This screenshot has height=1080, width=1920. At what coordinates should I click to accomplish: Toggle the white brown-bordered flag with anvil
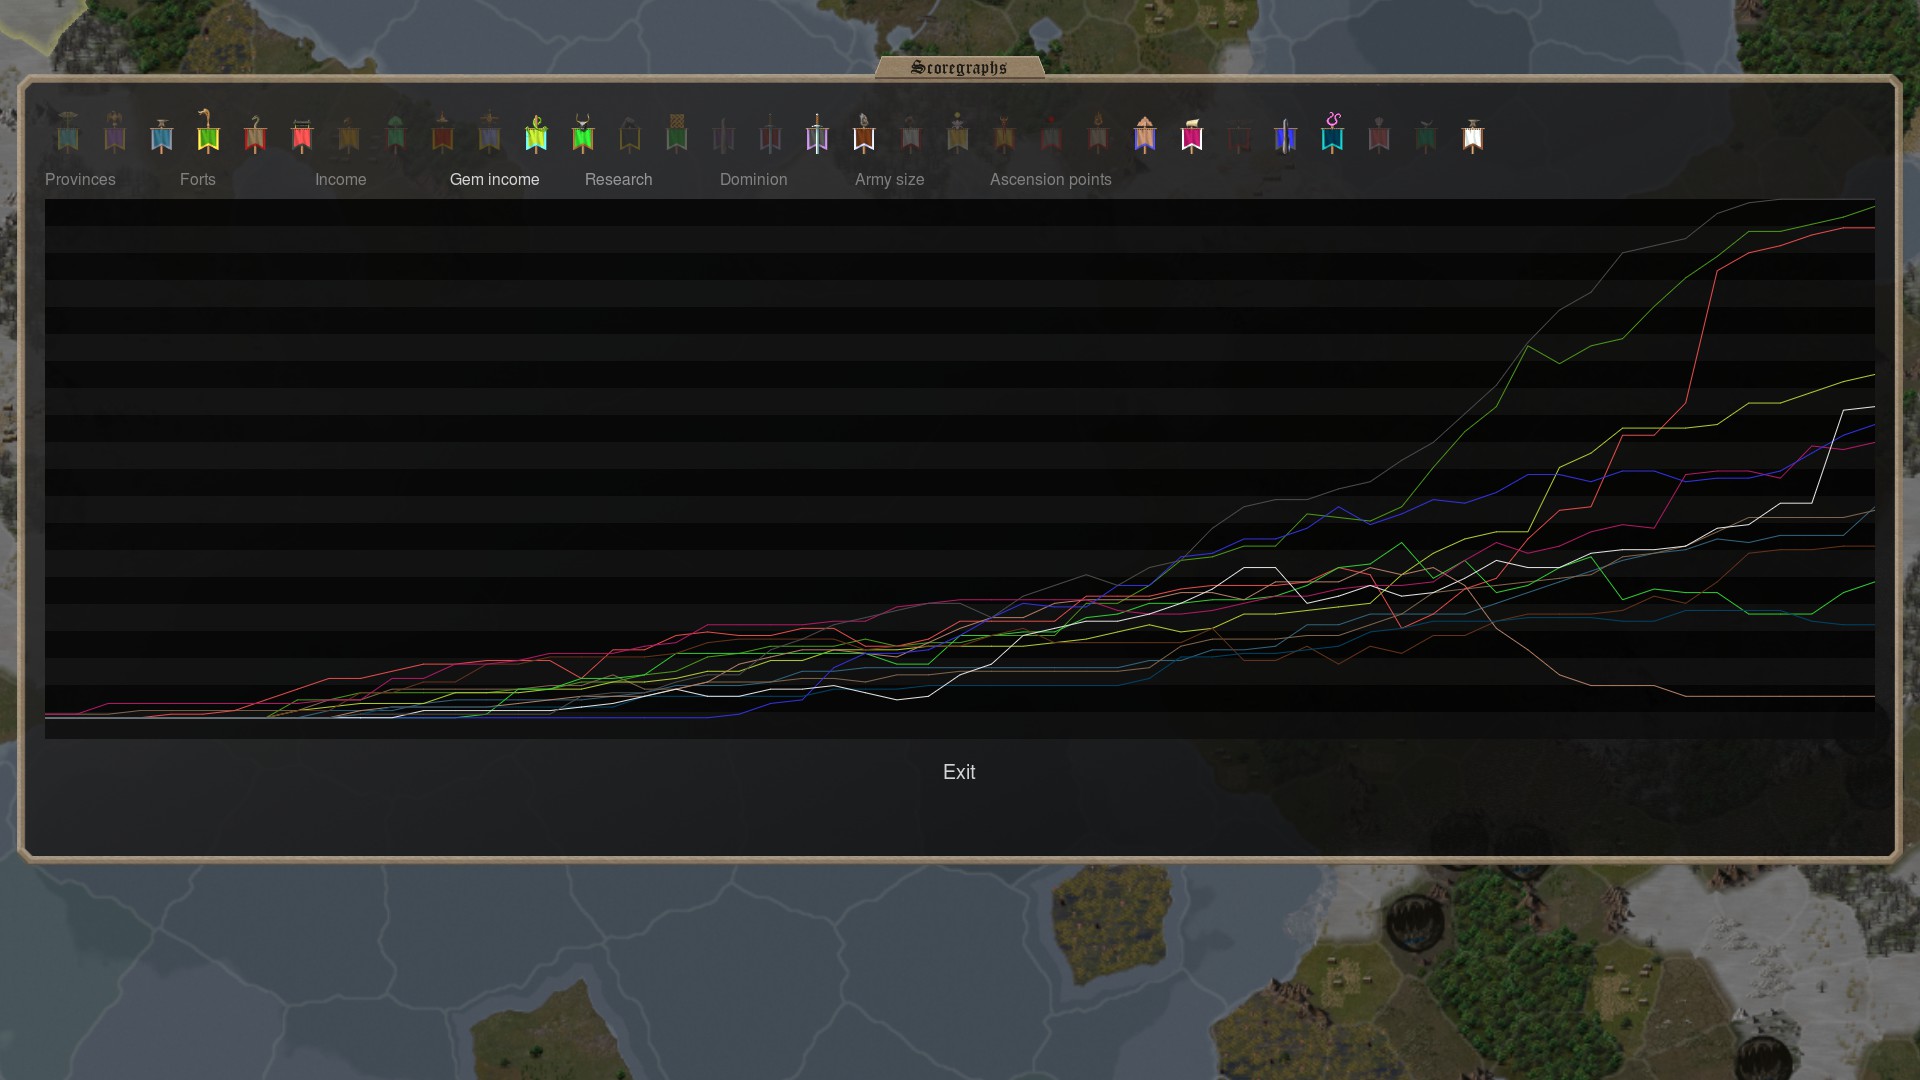pyautogui.click(x=1473, y=135)
